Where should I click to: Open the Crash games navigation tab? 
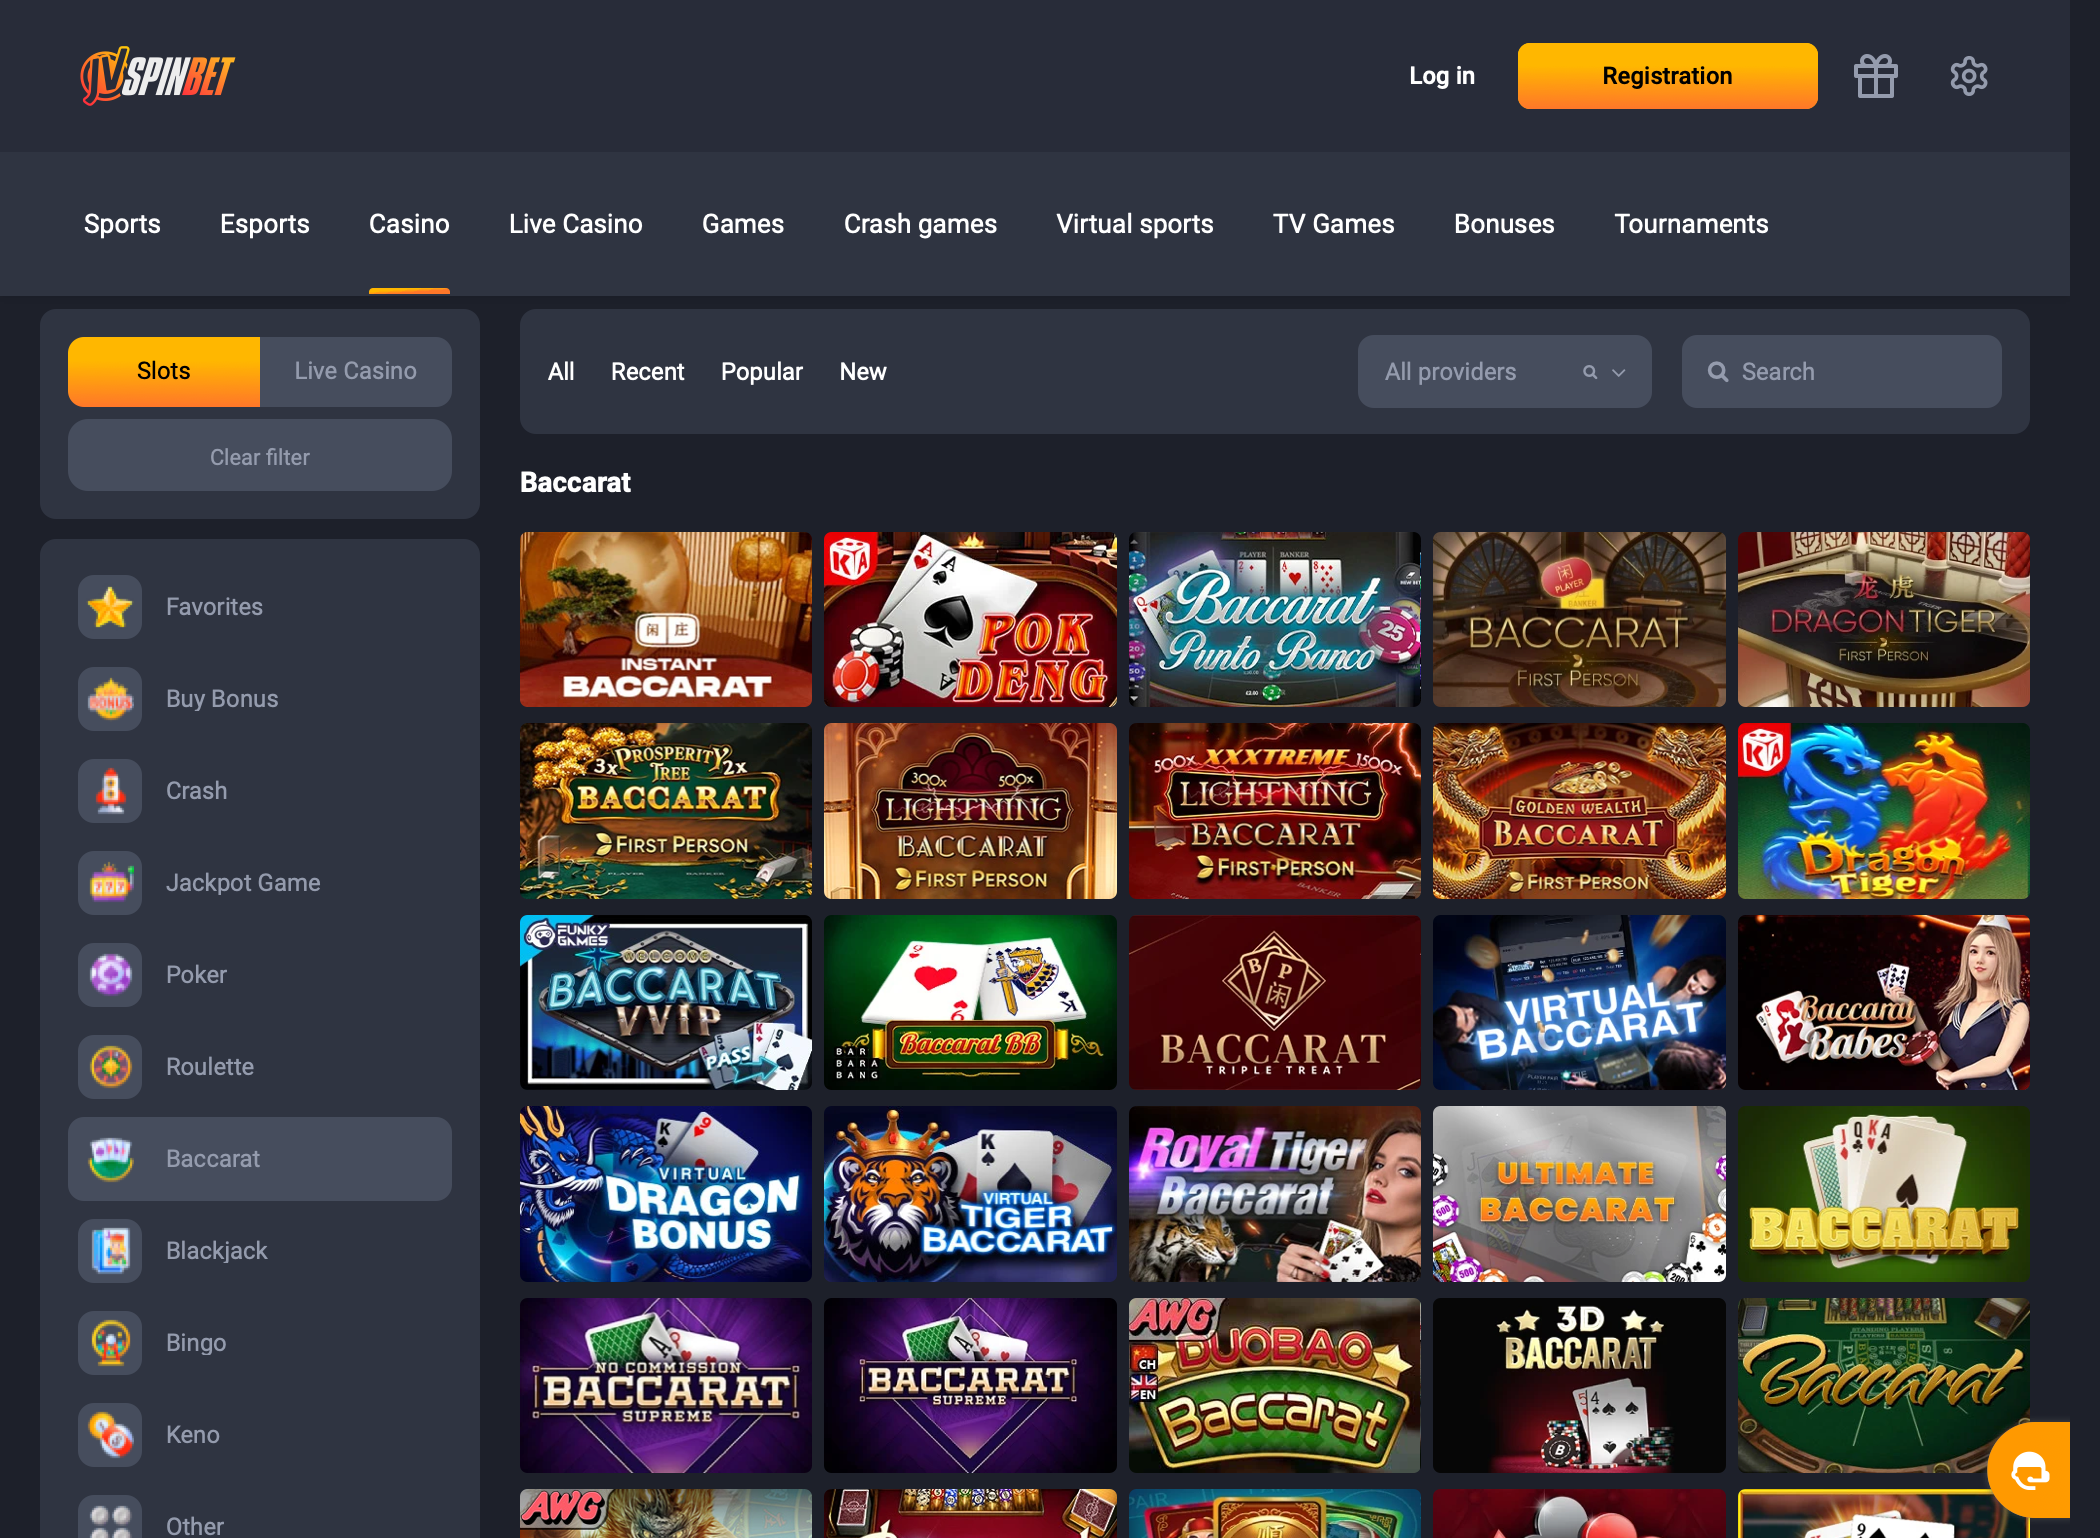920,224
